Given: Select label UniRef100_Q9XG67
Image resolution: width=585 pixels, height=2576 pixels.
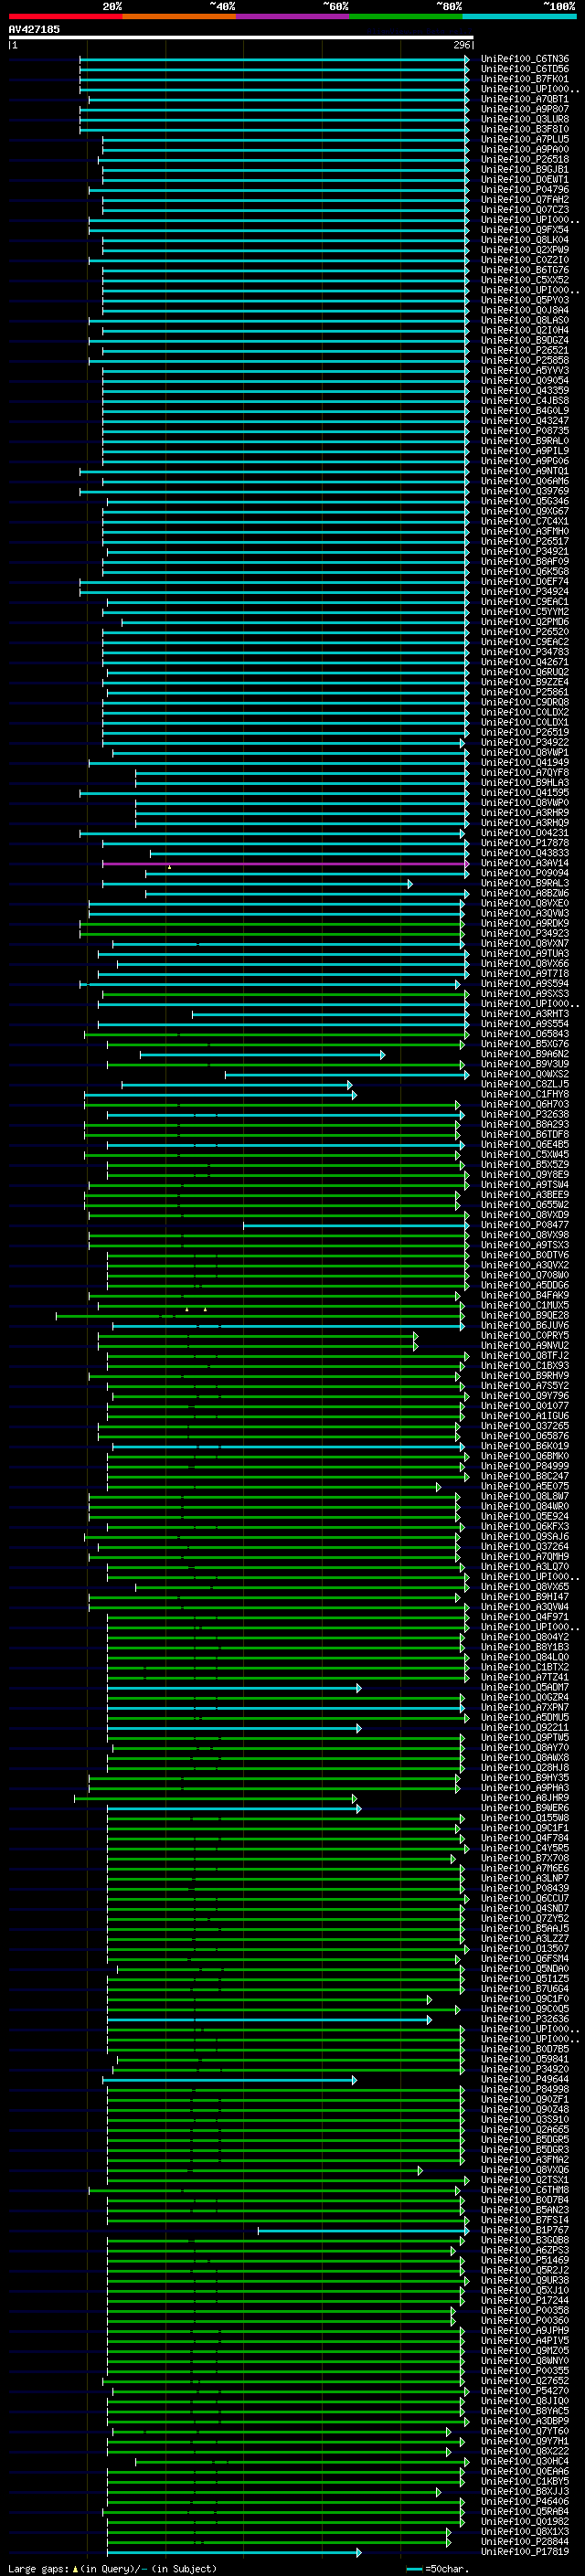Looking at the screenshot, I should click(x=525, y=511).
